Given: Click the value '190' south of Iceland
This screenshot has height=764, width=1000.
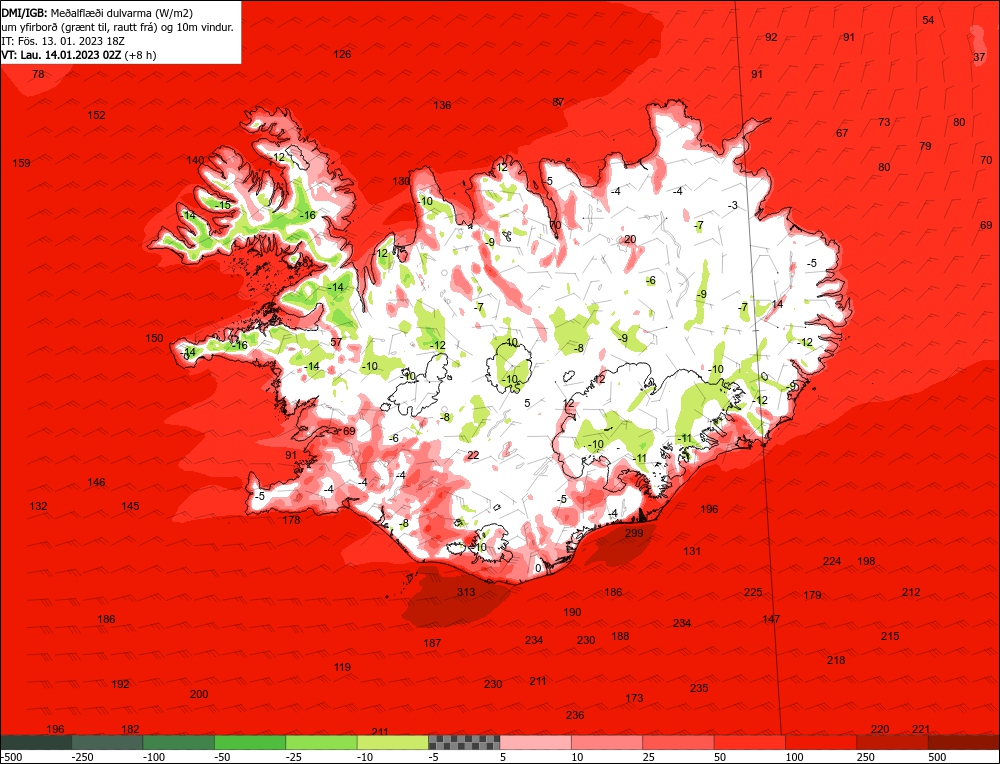Looking at the screenshot, I should [x=572, y=612].
